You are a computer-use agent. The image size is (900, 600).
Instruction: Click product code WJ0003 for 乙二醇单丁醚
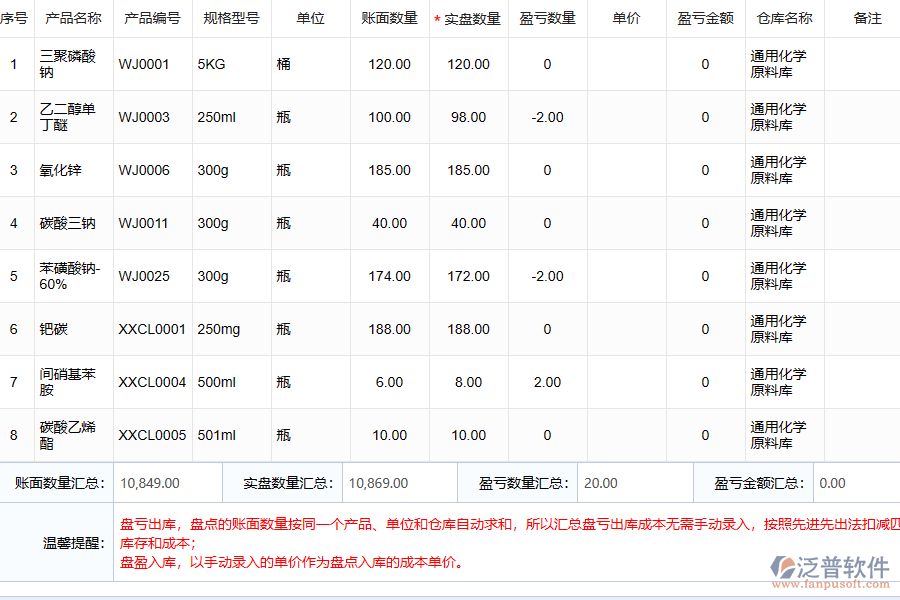tap(145, 117)
